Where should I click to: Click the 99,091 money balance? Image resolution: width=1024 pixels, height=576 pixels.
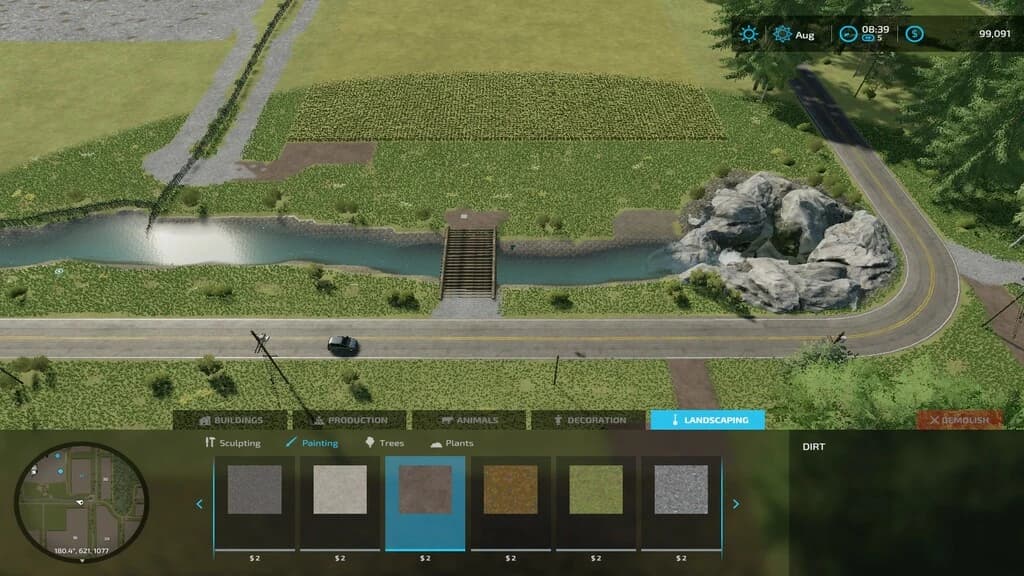click(x=994, y=34)
